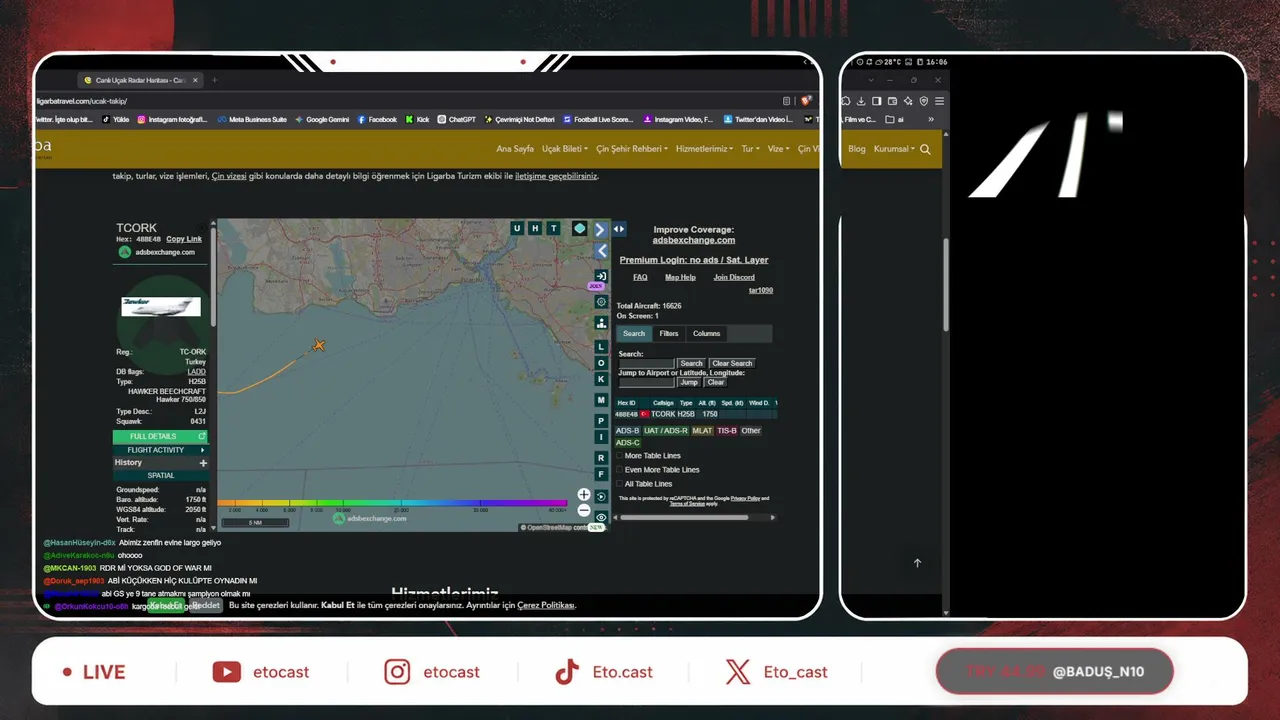Zoom out on the map with minus
This screenshot has height=720, width=1280.
point(584,510)
